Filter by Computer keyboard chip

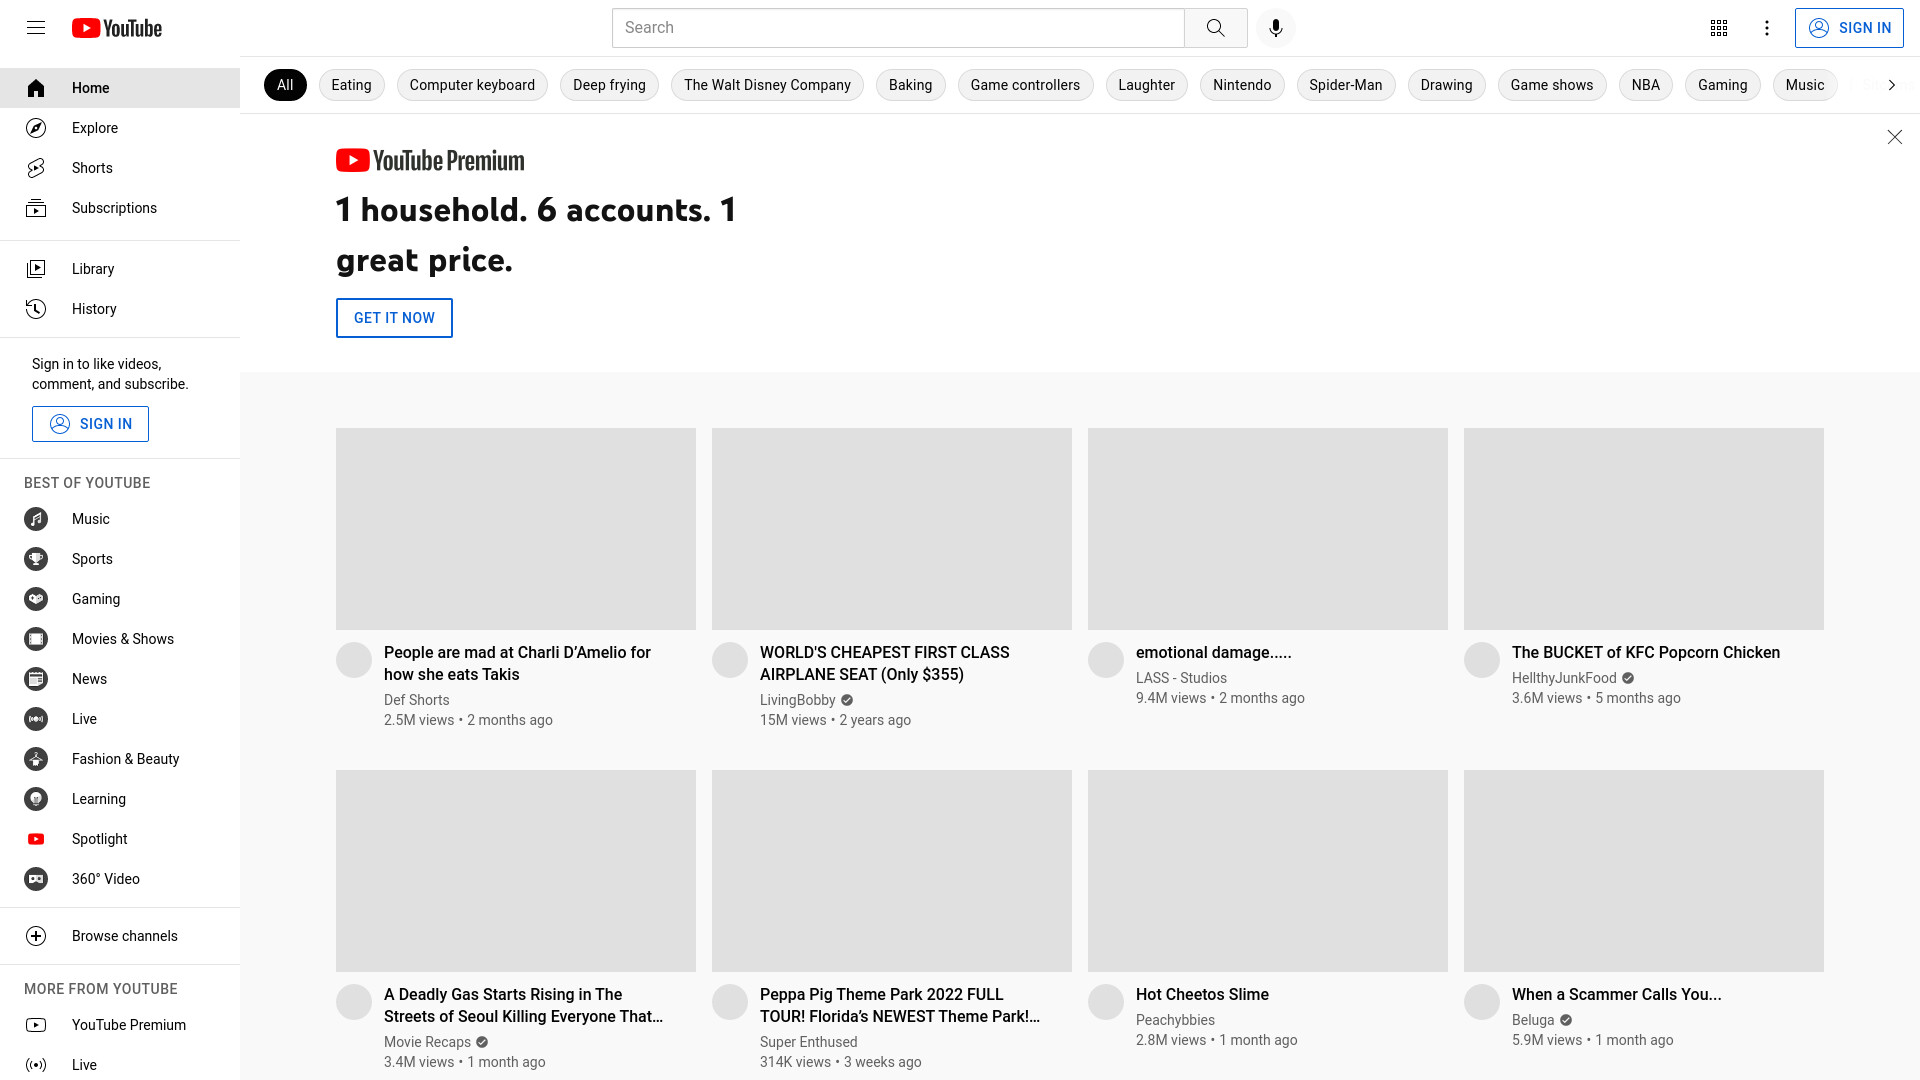pyautogui.click(x=472, y=85)
